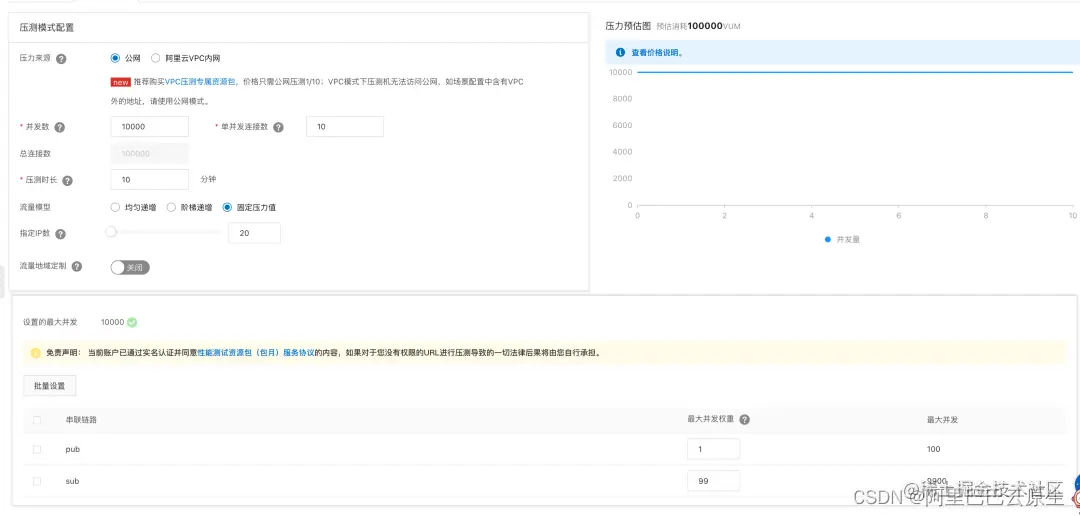Click pub in 串联链路 column

pos(73,449)
